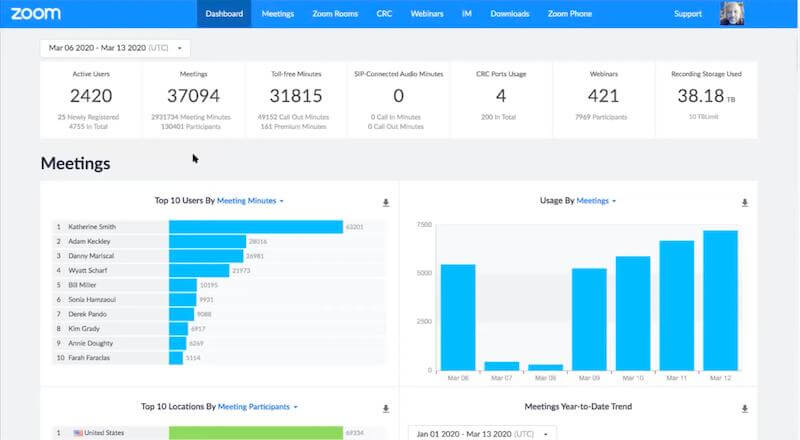Click the Annie Doughty row
Screen dimensions: 800x440
(x=219, y=343)
